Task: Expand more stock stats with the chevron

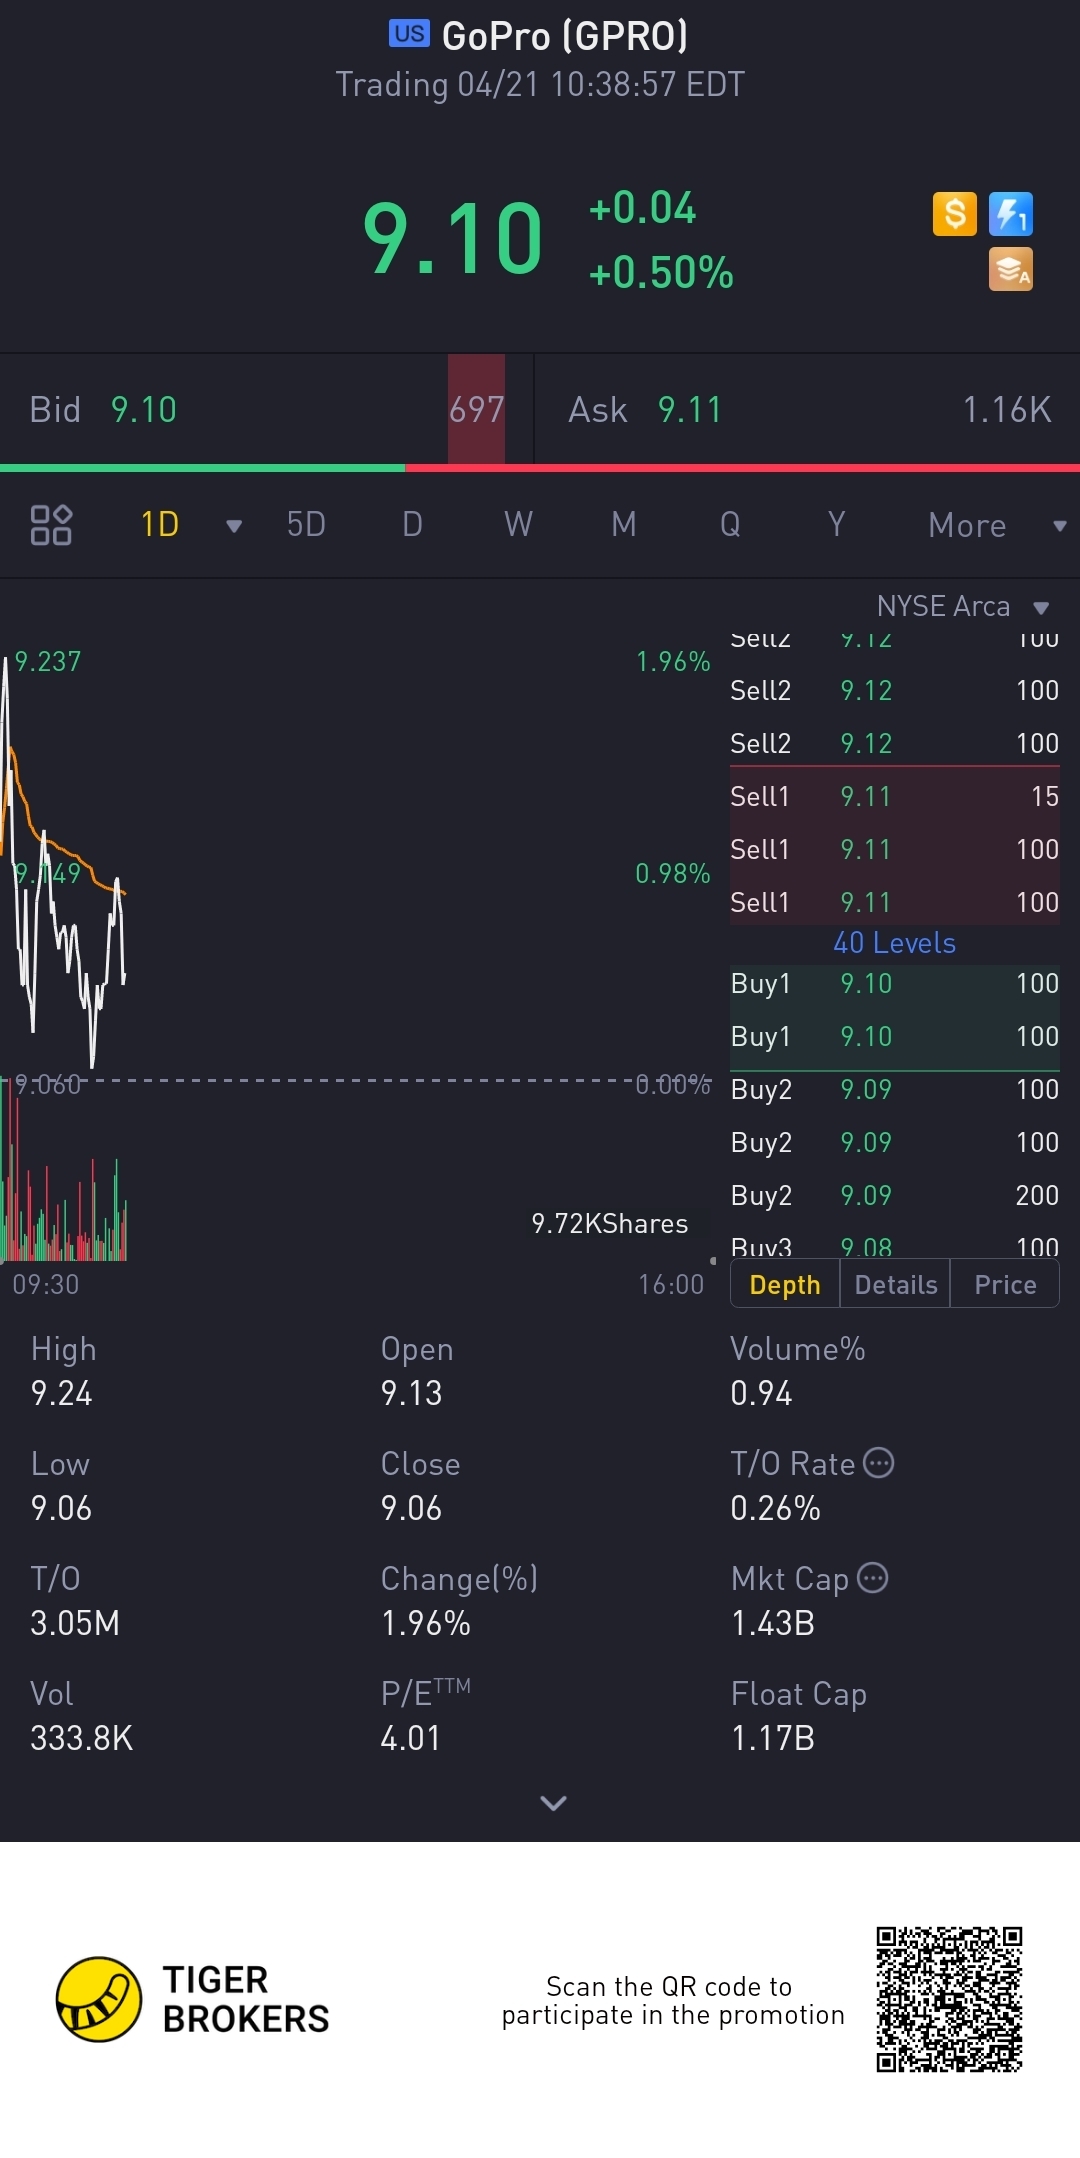Action: pos(553,1803)
